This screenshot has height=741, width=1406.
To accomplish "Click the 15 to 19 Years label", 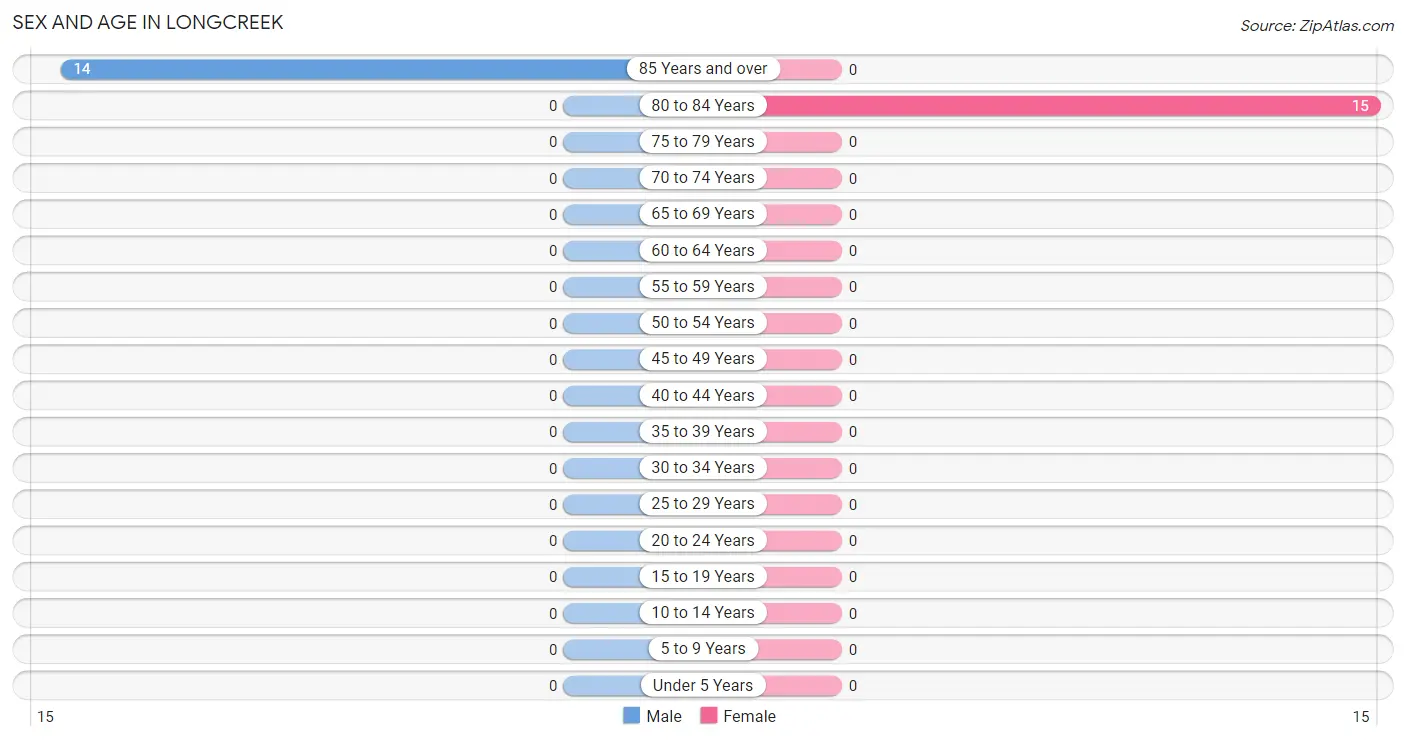I will pyautogui.click(x=703, y=576).
